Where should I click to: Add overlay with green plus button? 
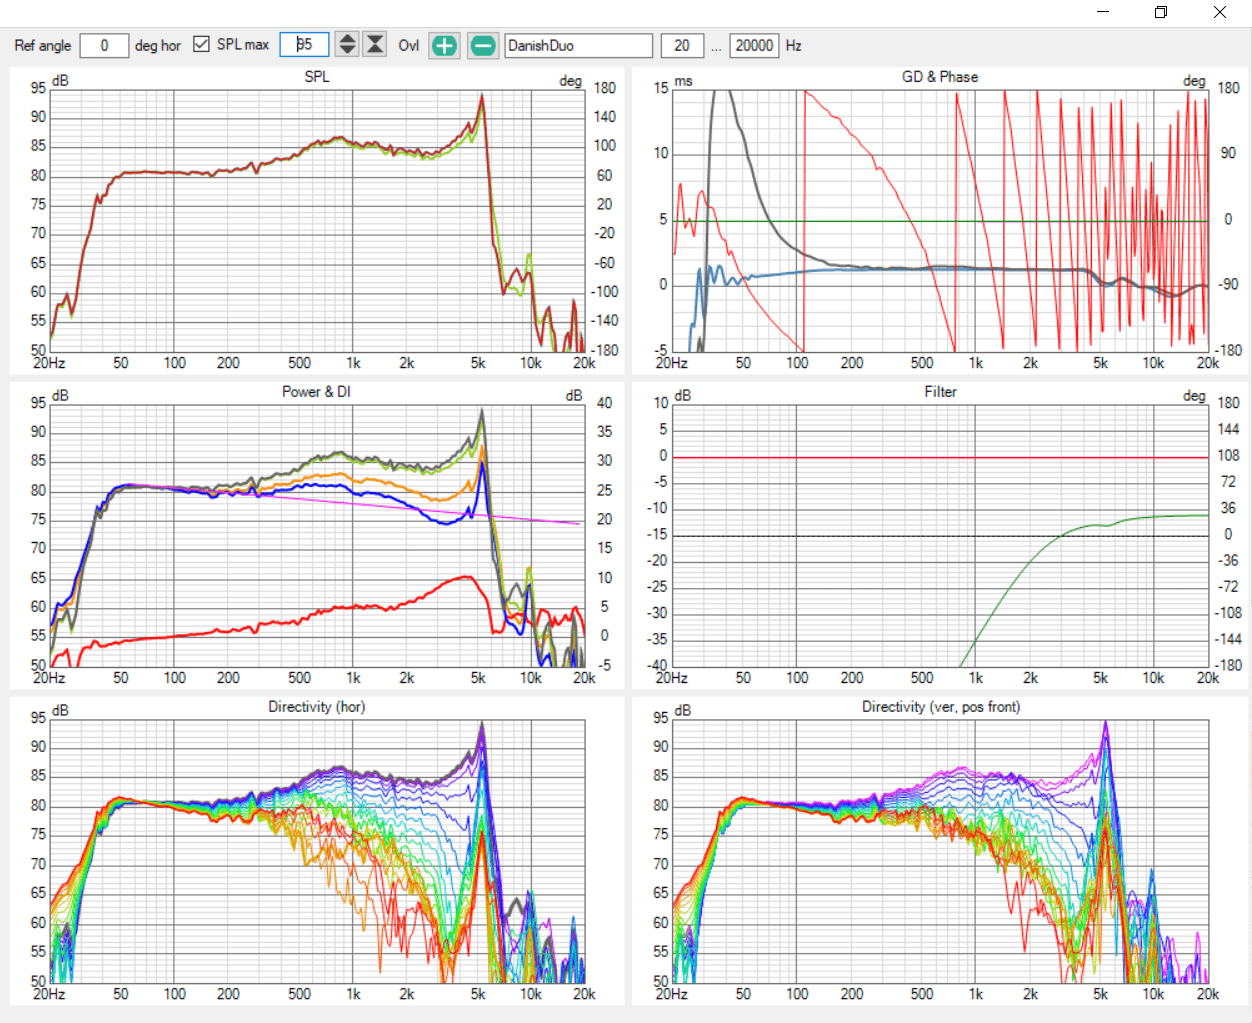444,45
